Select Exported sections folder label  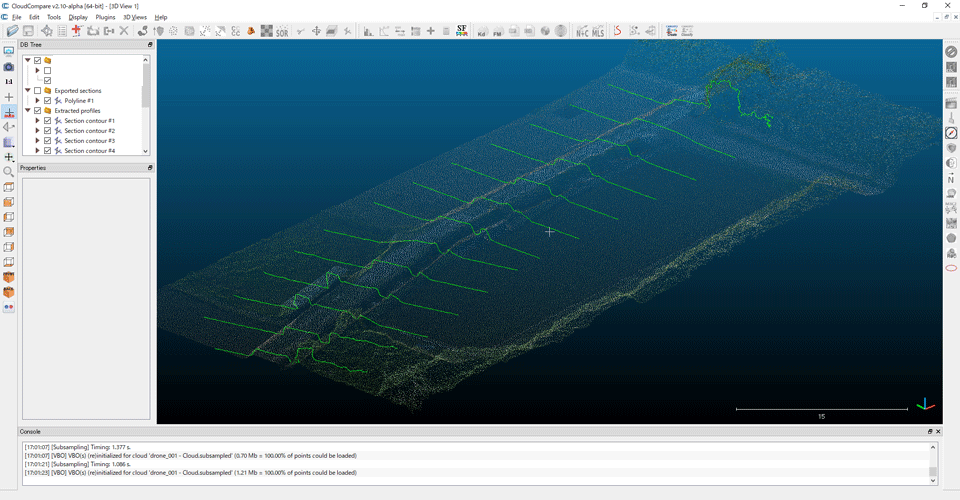click(x=78, y=91)
